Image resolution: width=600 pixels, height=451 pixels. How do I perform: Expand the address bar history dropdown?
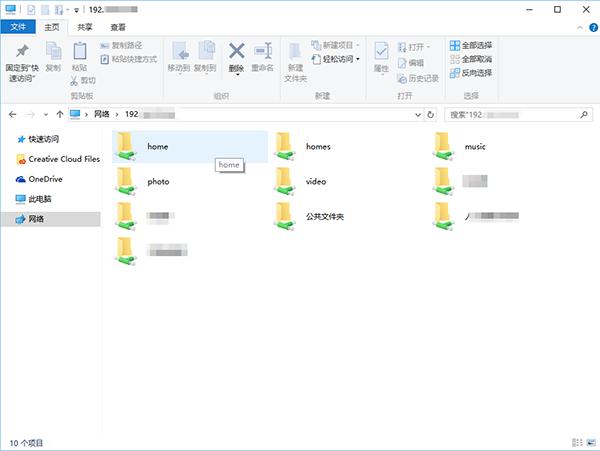click(416, 115)
